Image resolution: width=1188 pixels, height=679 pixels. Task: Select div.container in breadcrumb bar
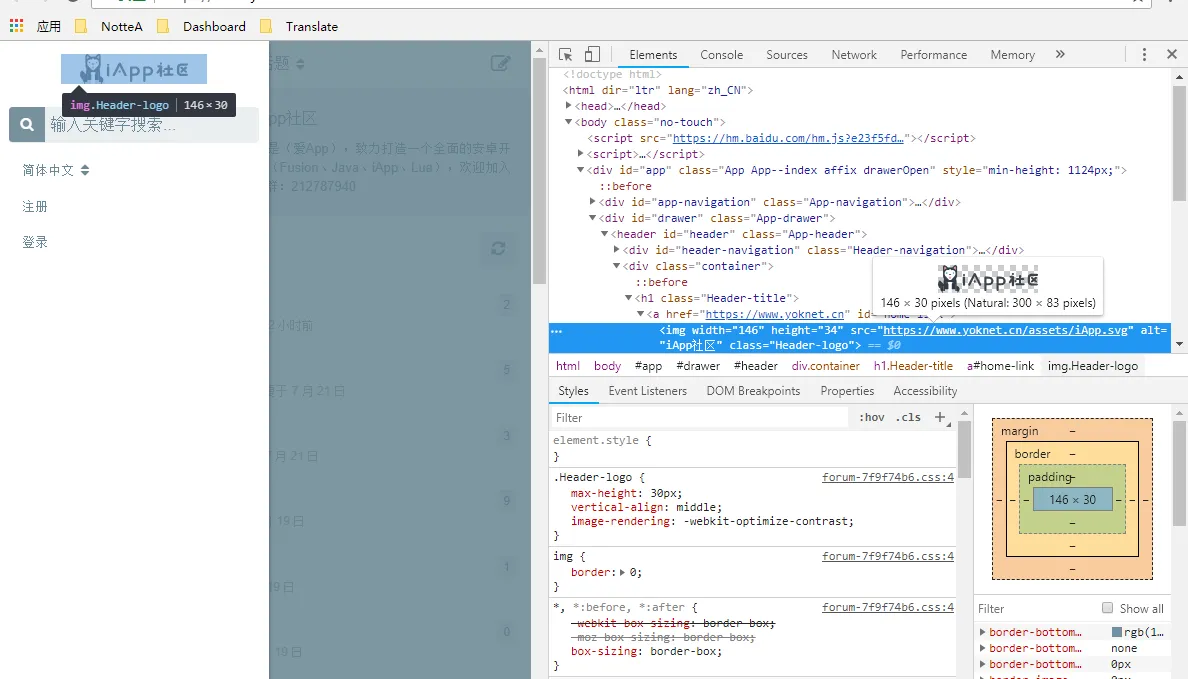(x=826, y=366)
